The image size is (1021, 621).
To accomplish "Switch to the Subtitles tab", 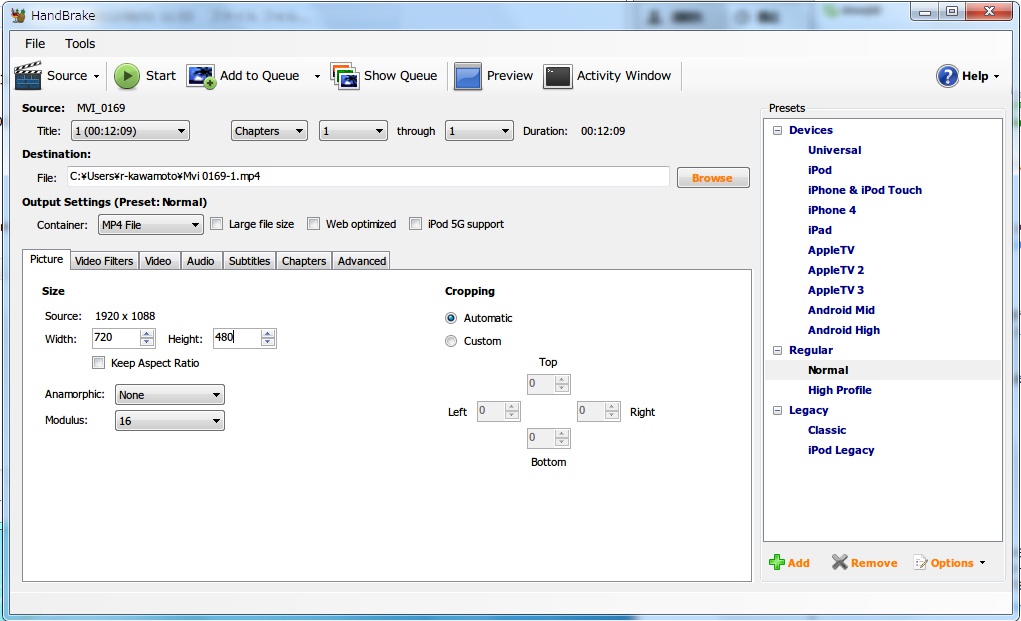I will point(249,261).
